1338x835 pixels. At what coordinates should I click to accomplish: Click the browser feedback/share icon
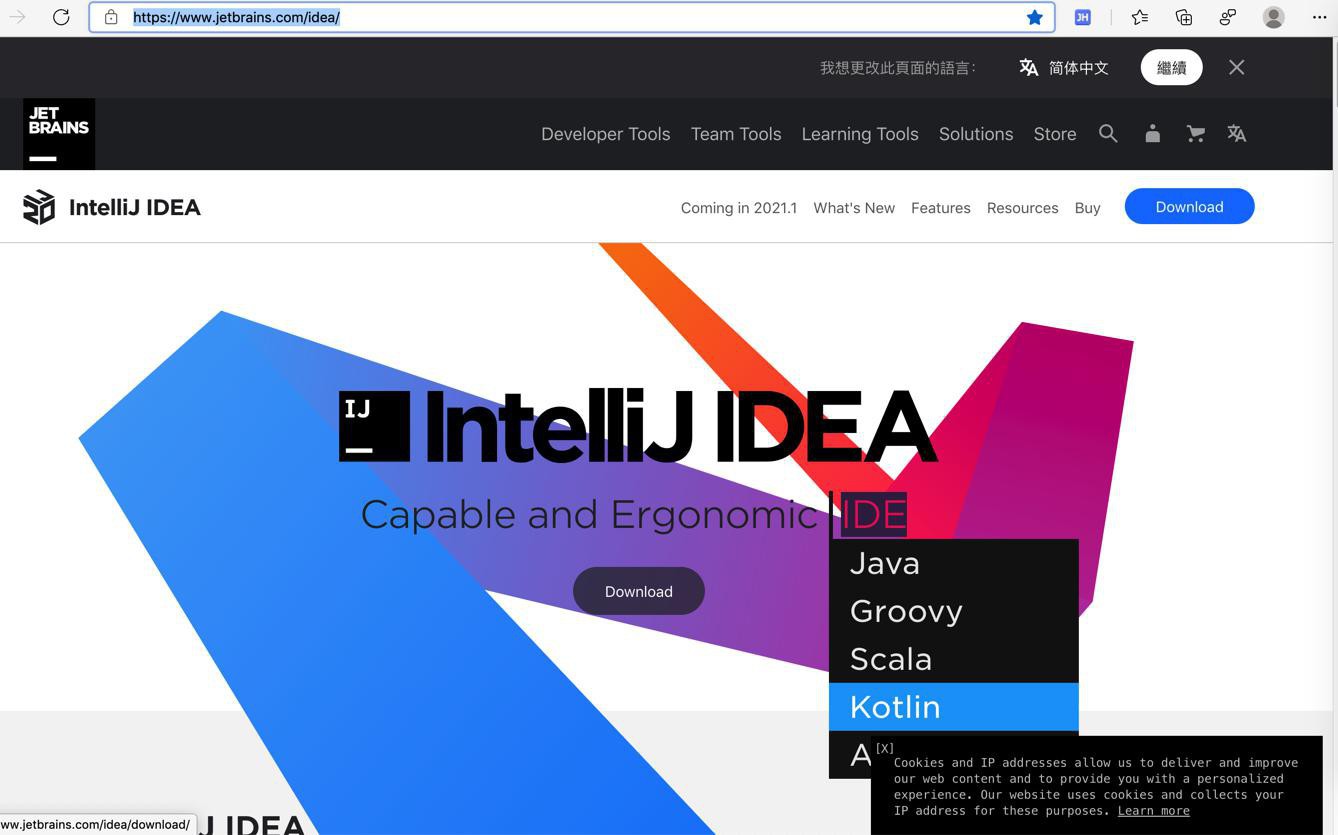pyautogui.click(x=1228, y=17)
